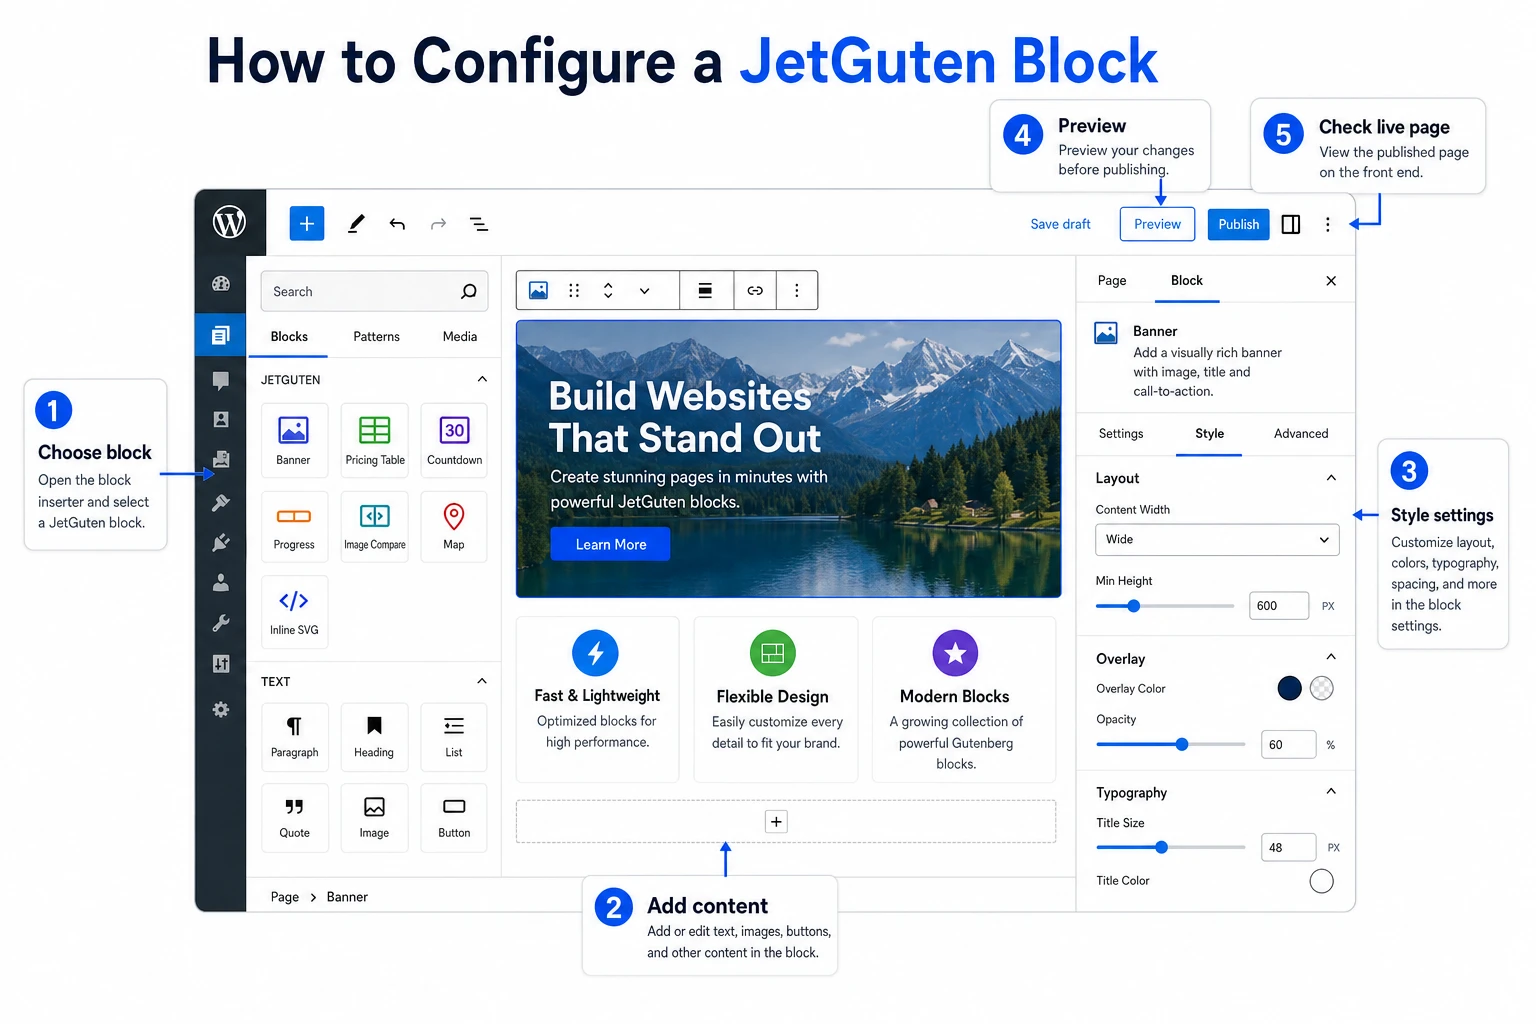
Task: Open the block toolbar chevron dropdown
Action: point(644,291)
